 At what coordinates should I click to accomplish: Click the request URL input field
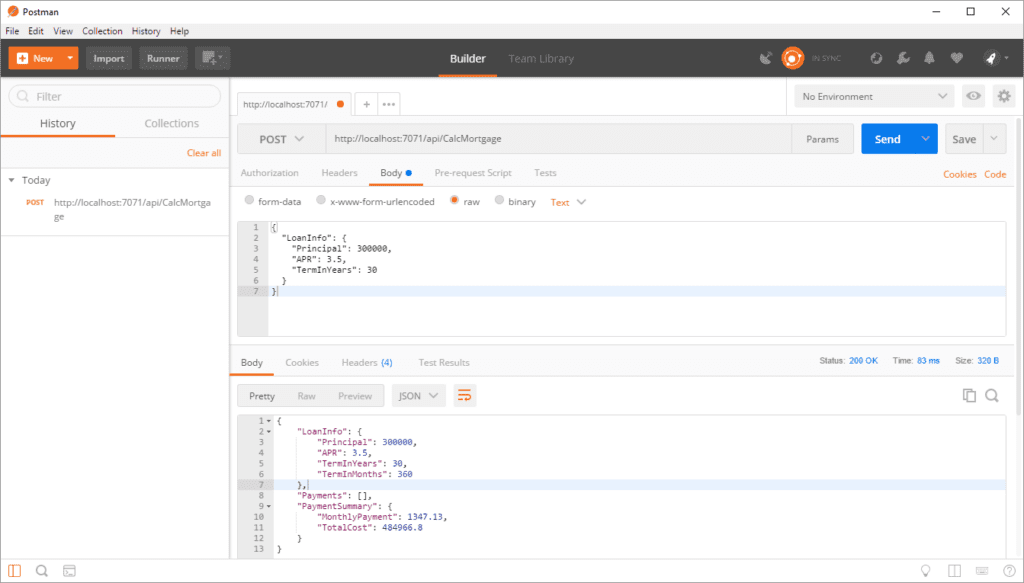coord(560,139)
